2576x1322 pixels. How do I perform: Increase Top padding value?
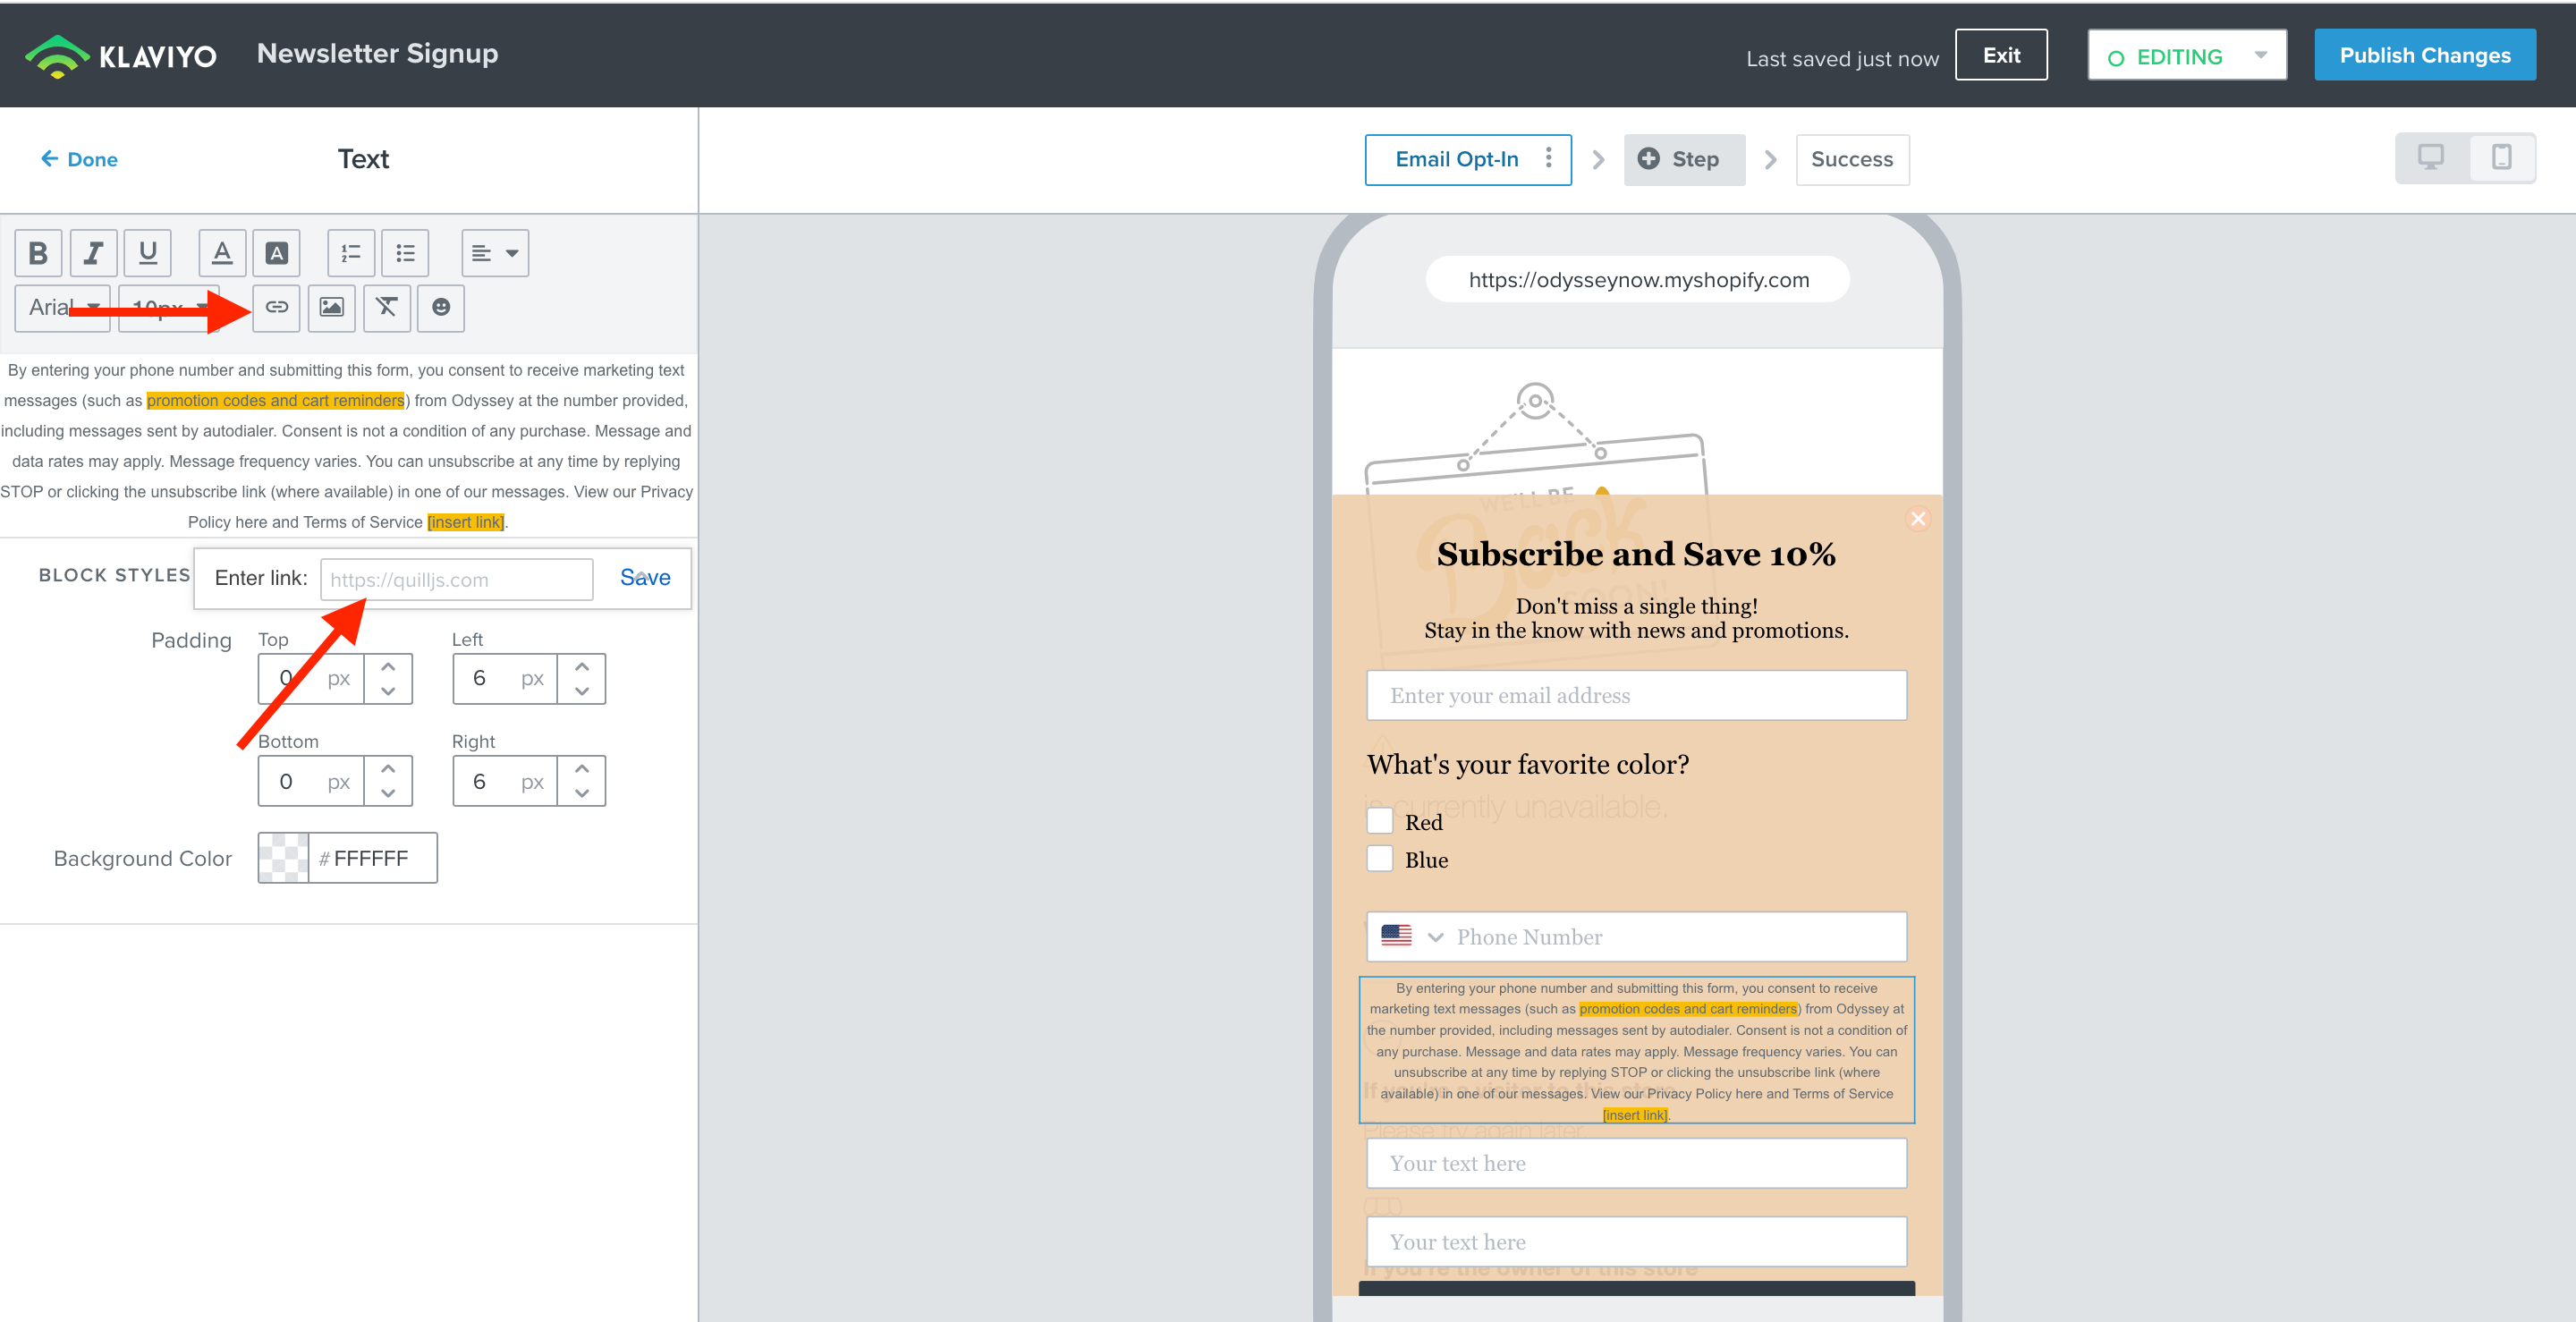(388, 666)
